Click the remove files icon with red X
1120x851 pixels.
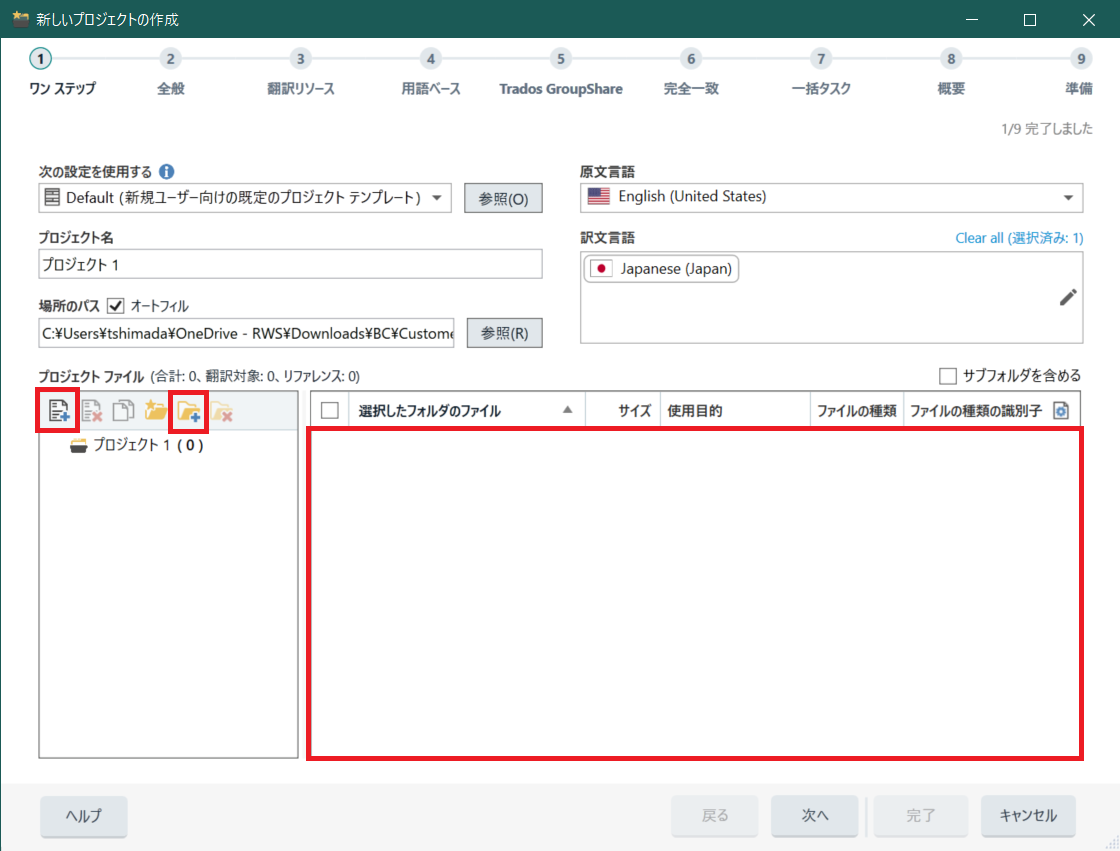[92, 410]
